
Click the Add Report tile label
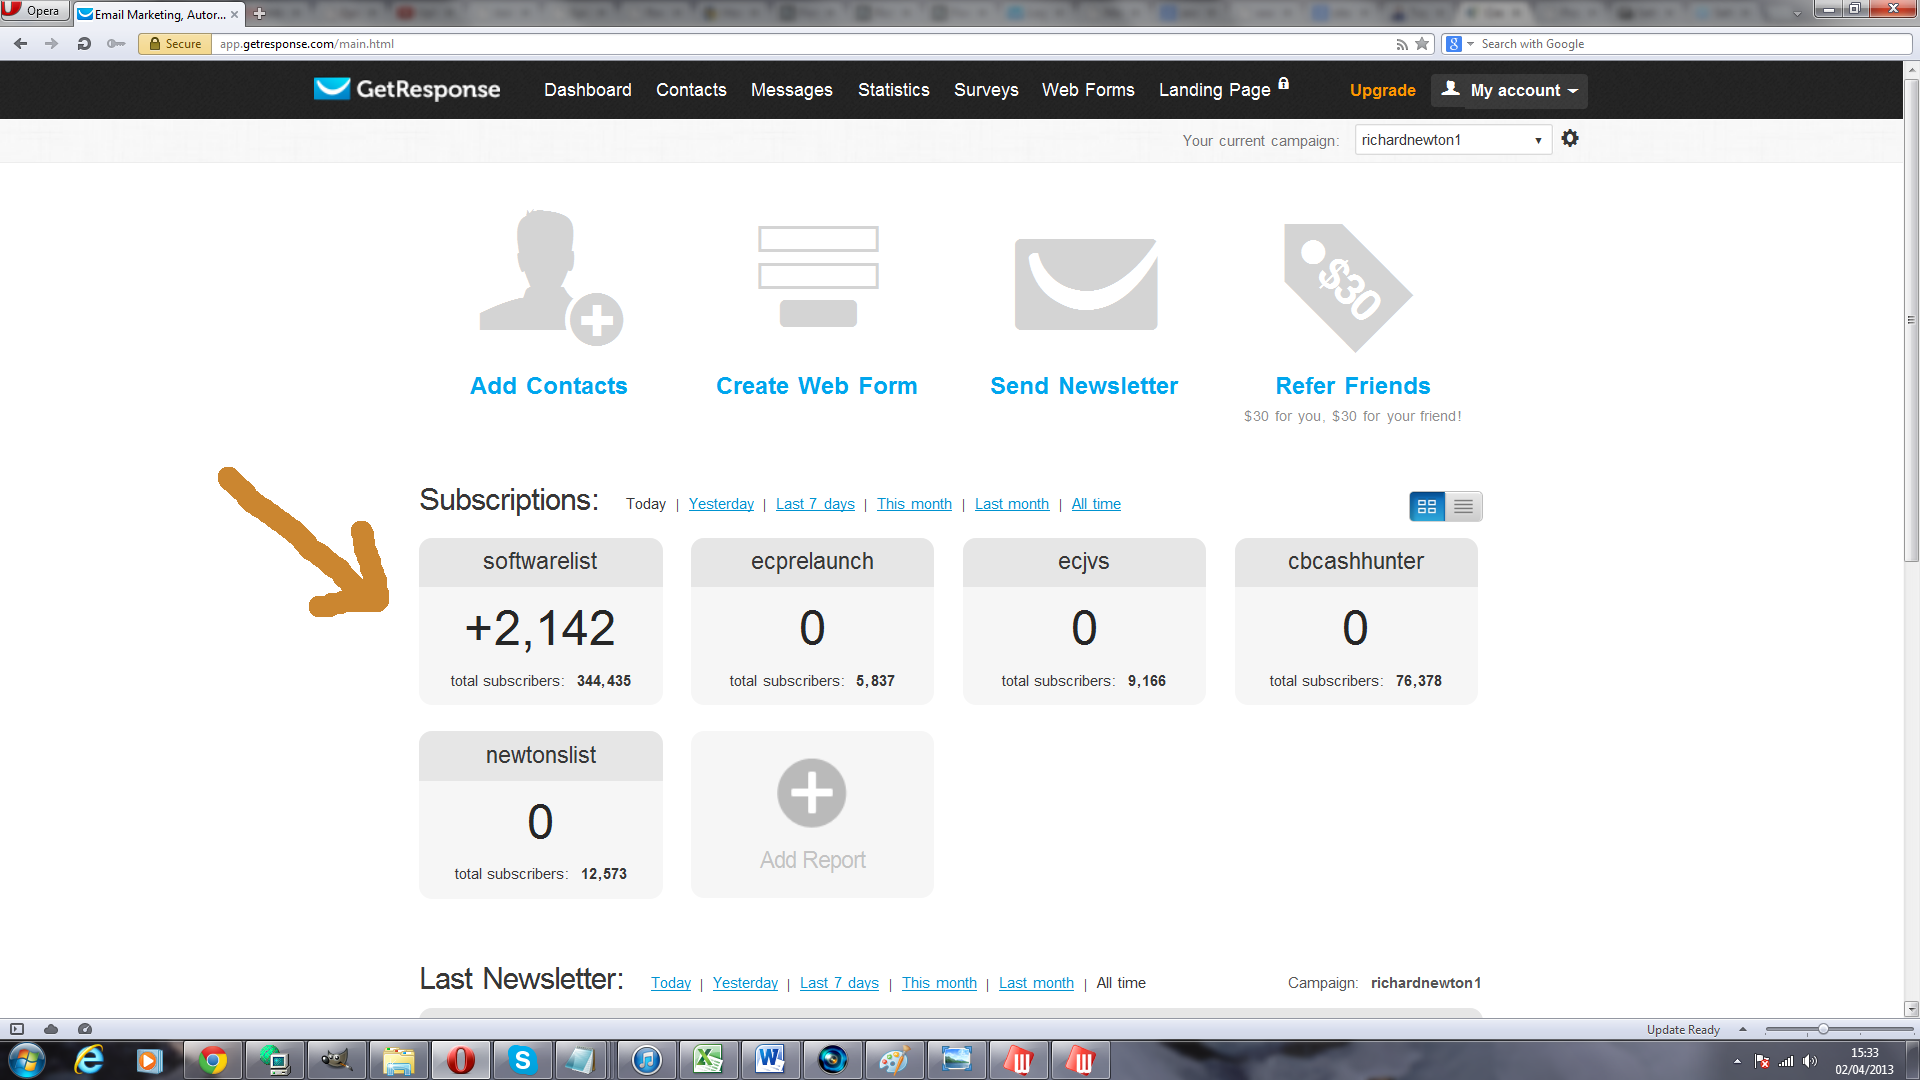tap(812, 860)
